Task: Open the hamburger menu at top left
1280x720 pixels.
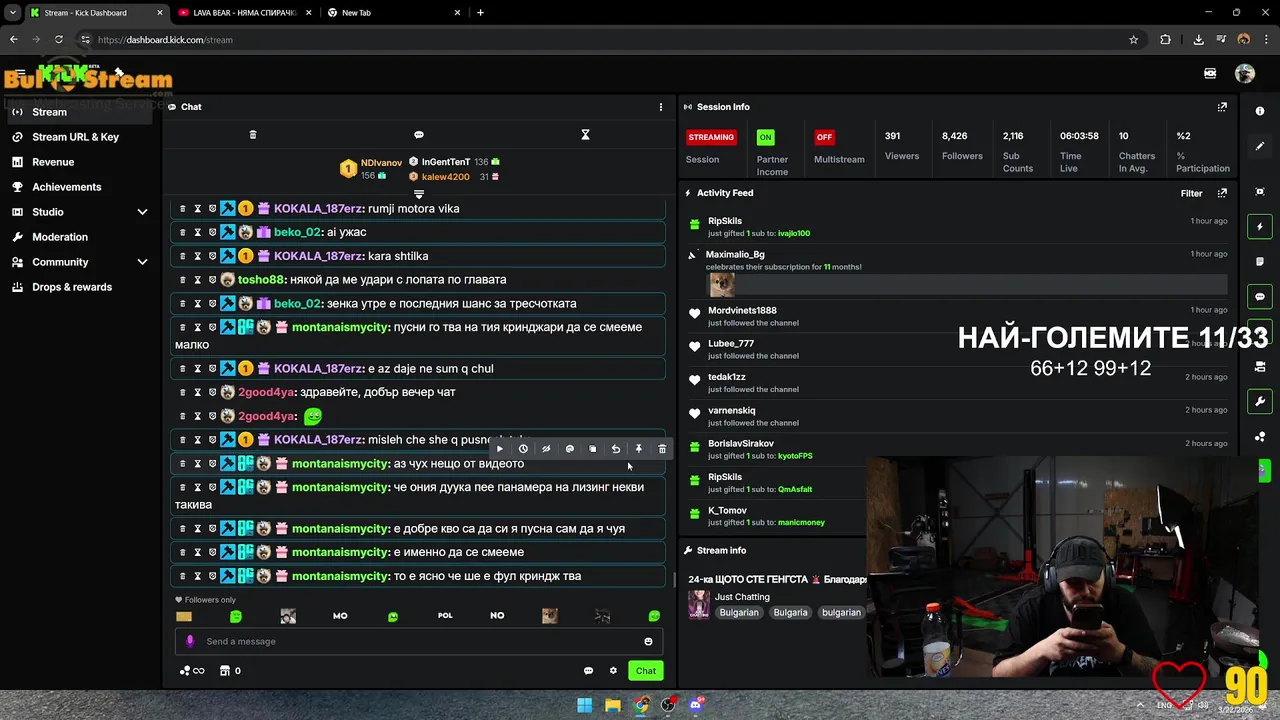Action: [19, 74]
